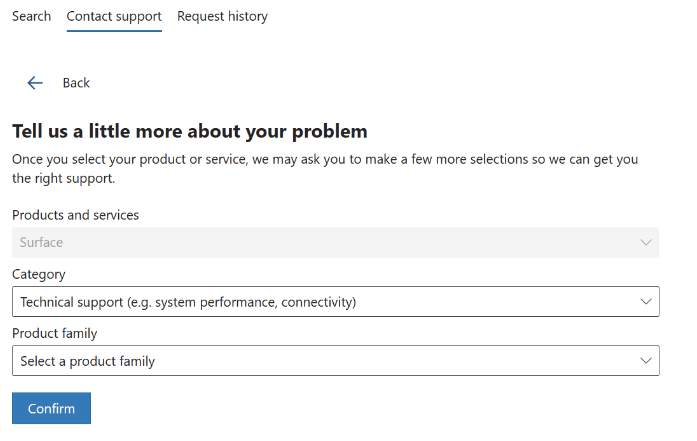Open the 'Select a product family' dropdown
Viewport: 697px width, 441px height.
[x=335, y=361]
